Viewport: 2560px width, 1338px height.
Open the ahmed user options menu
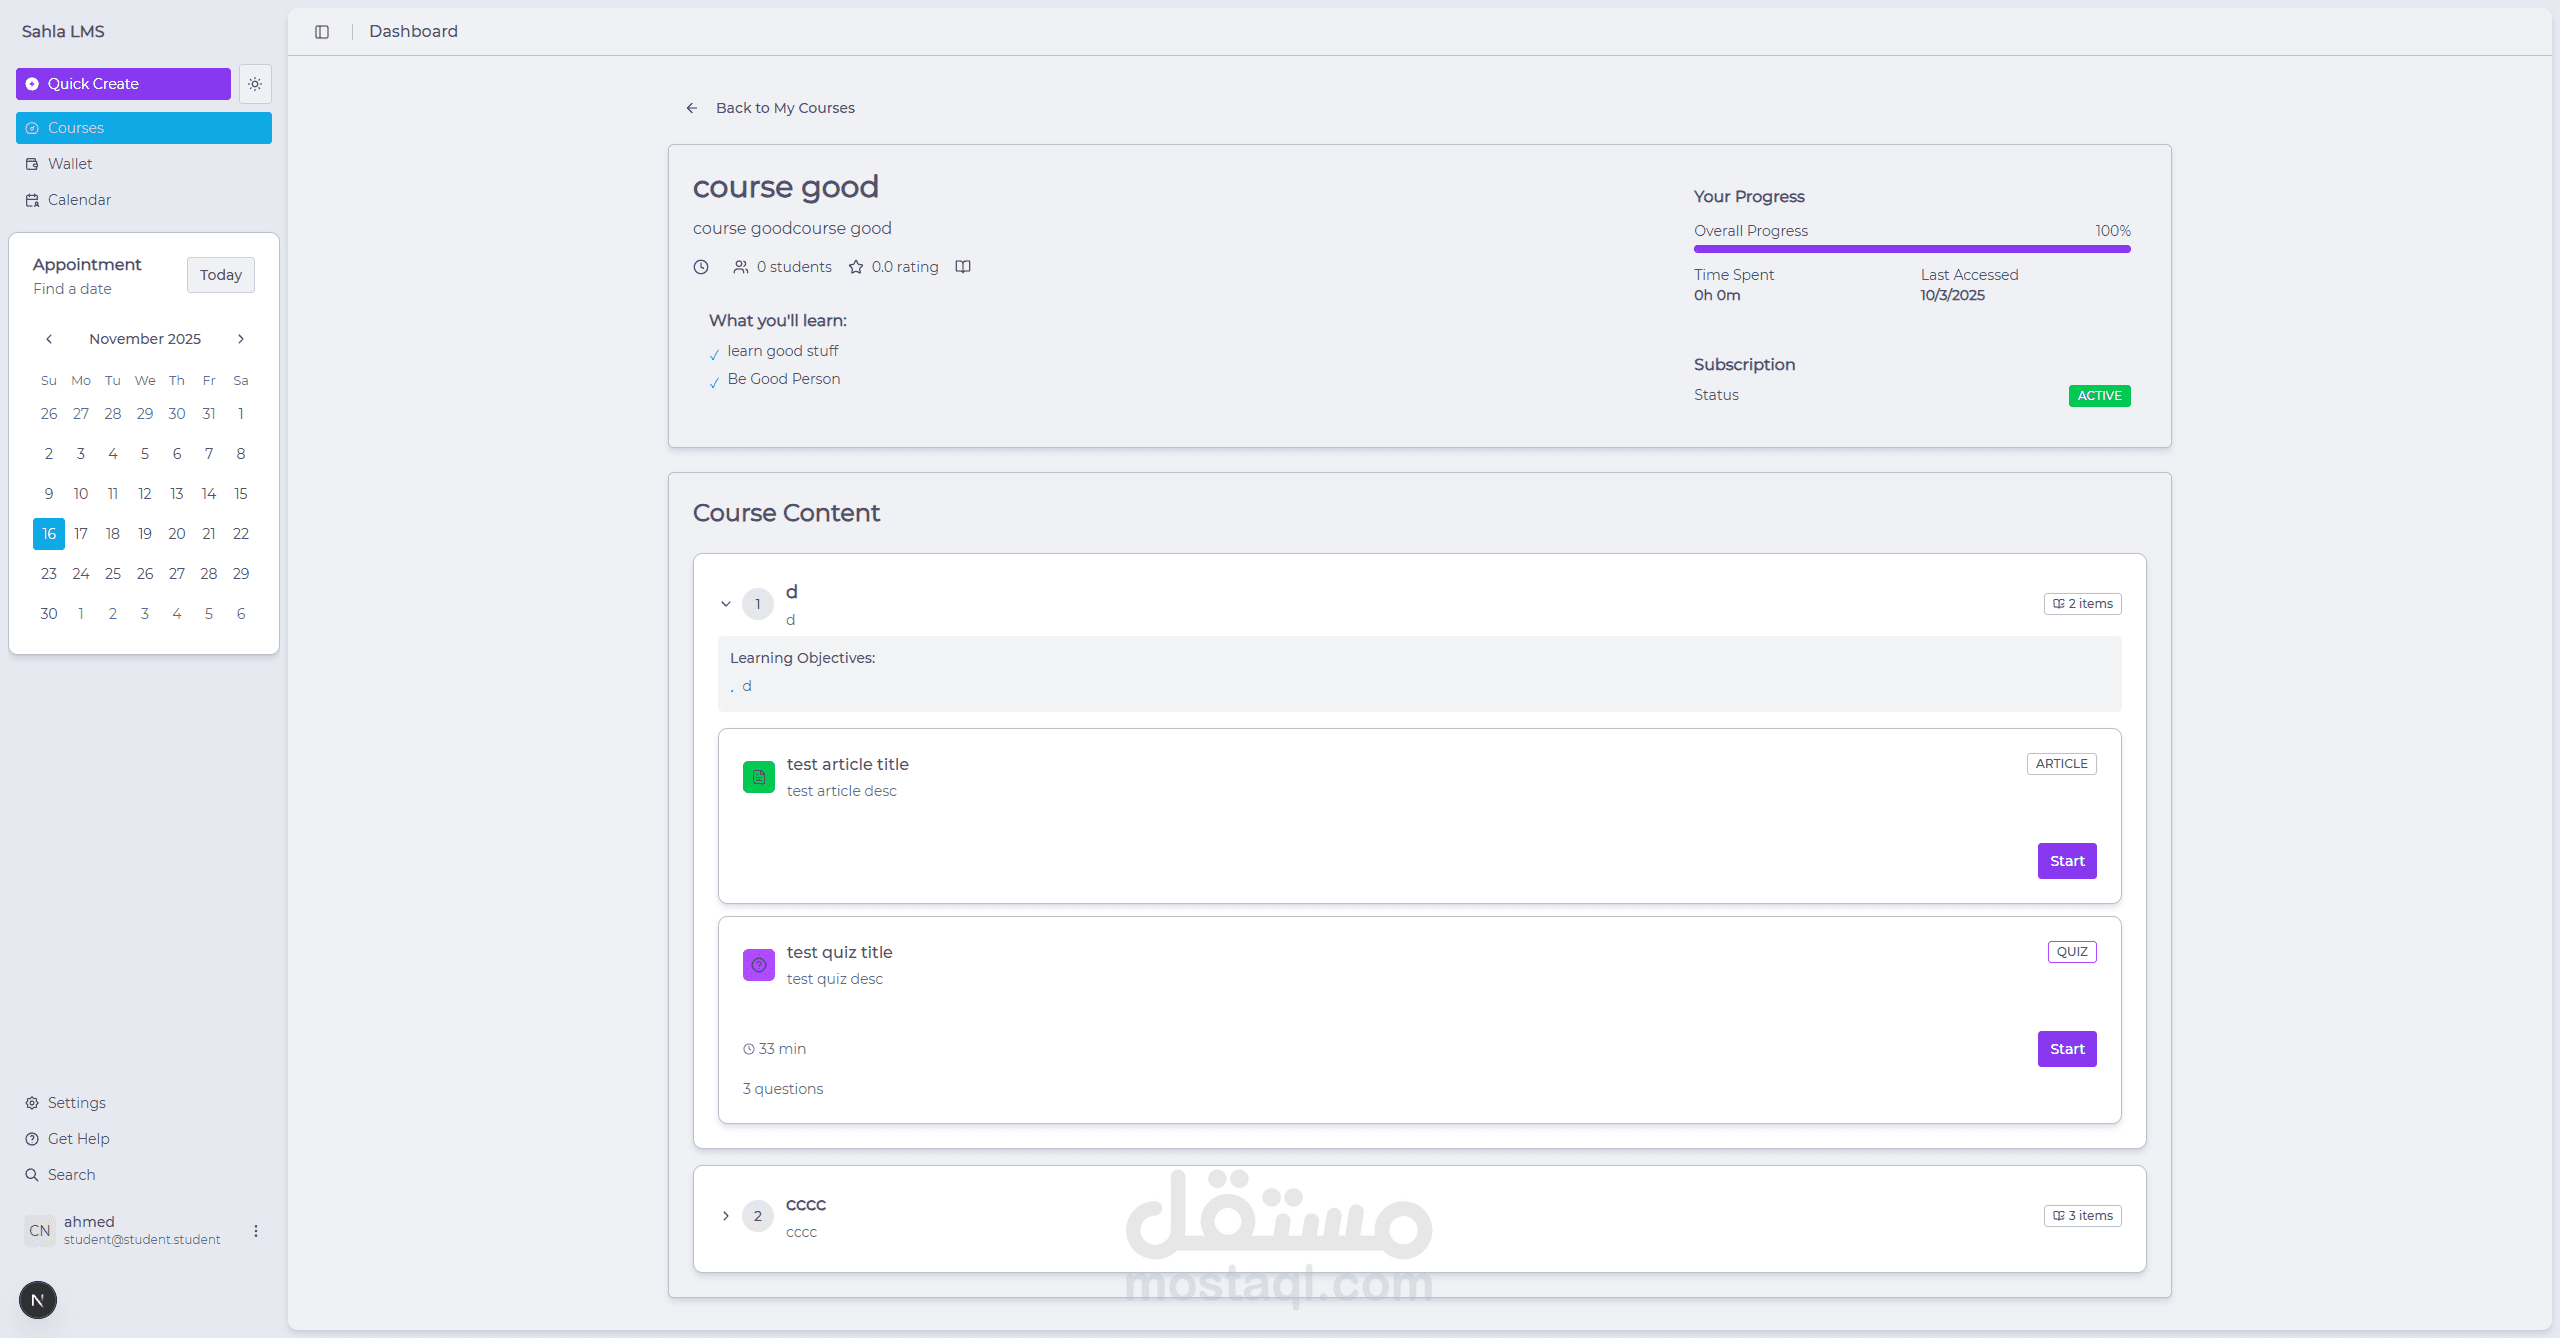pyautogui.click(x=256, y=1231)
